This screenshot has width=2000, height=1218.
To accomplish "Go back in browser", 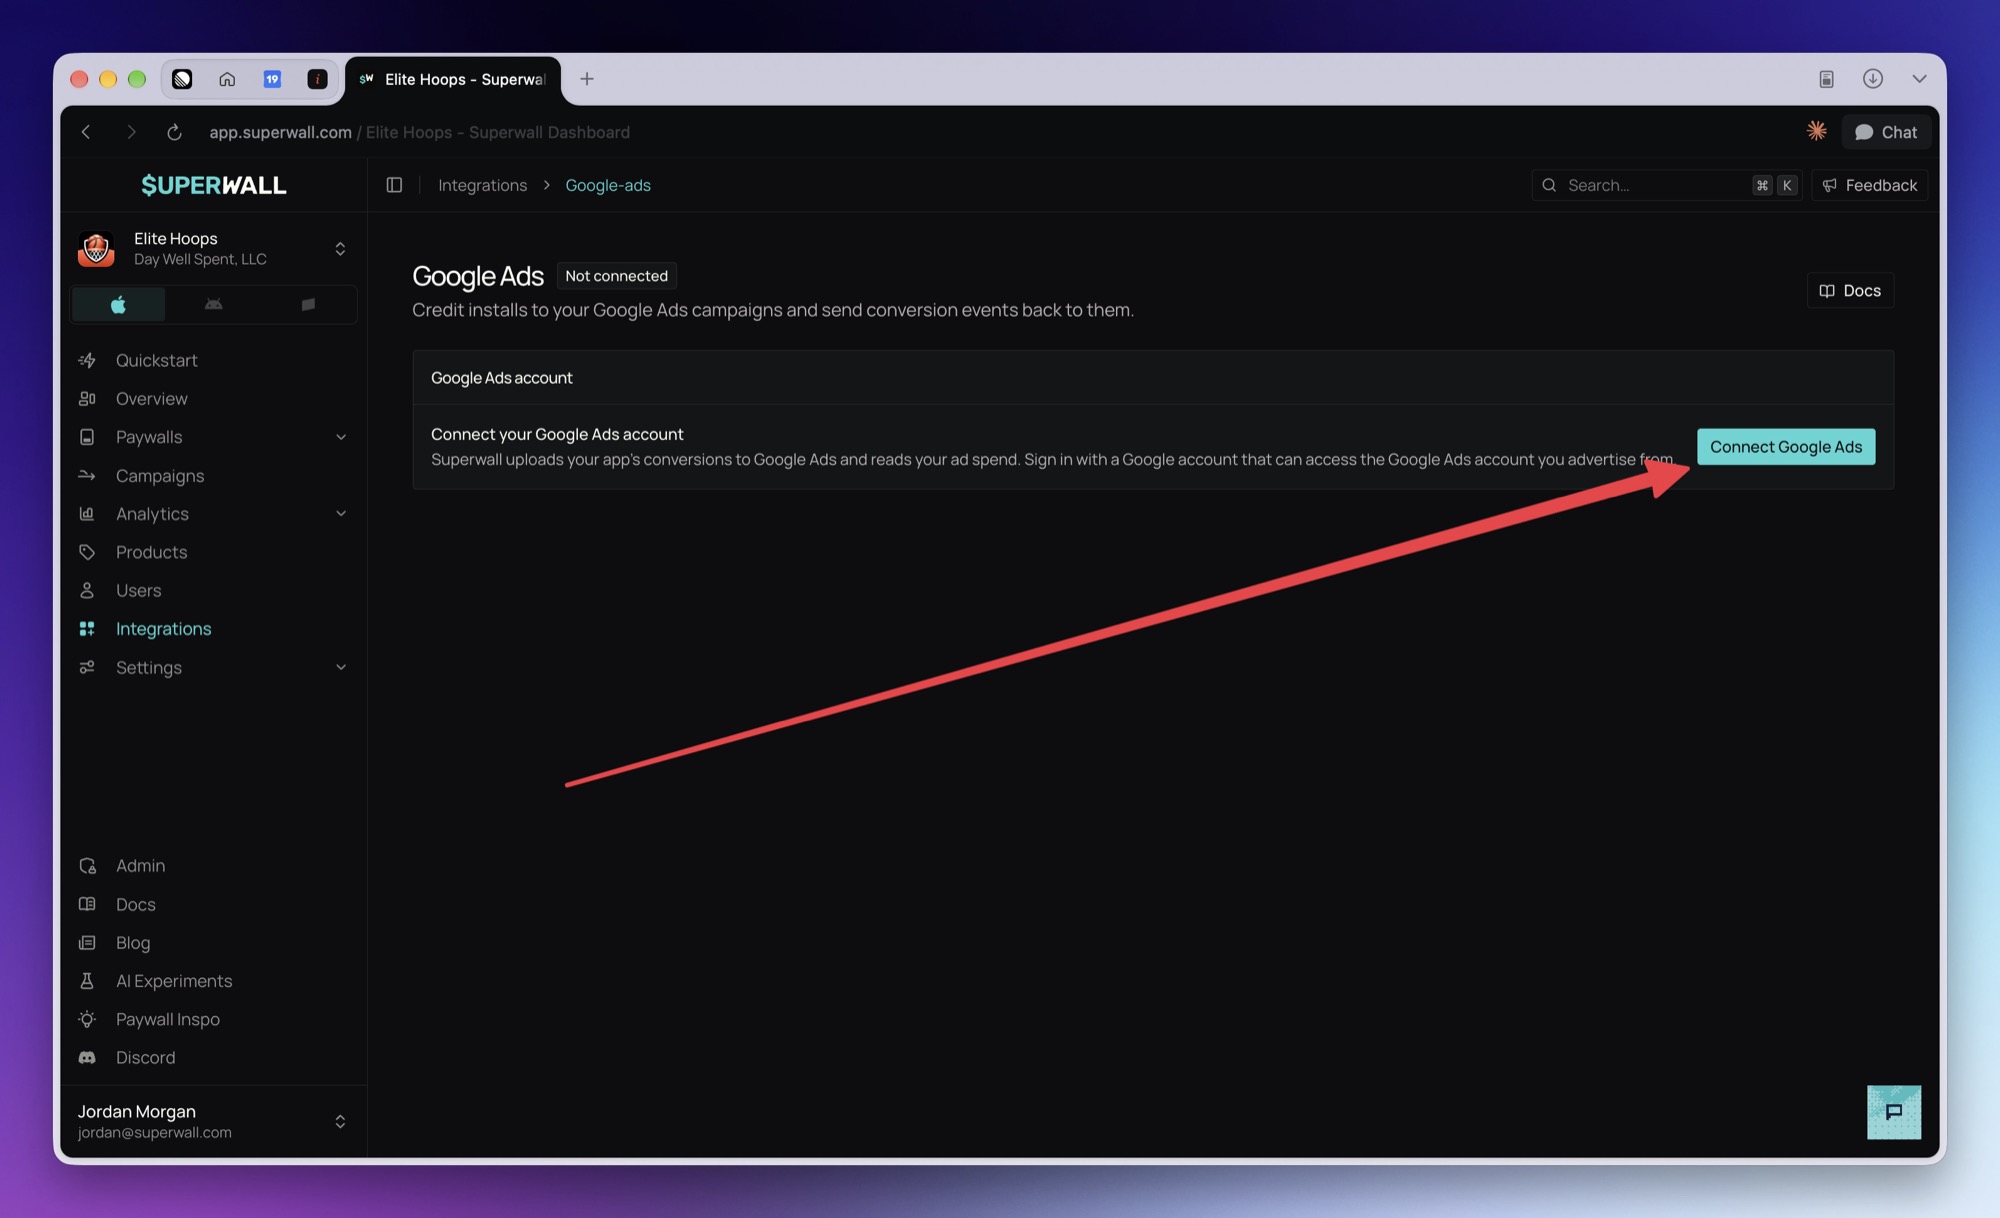I will tap(86, 132).
